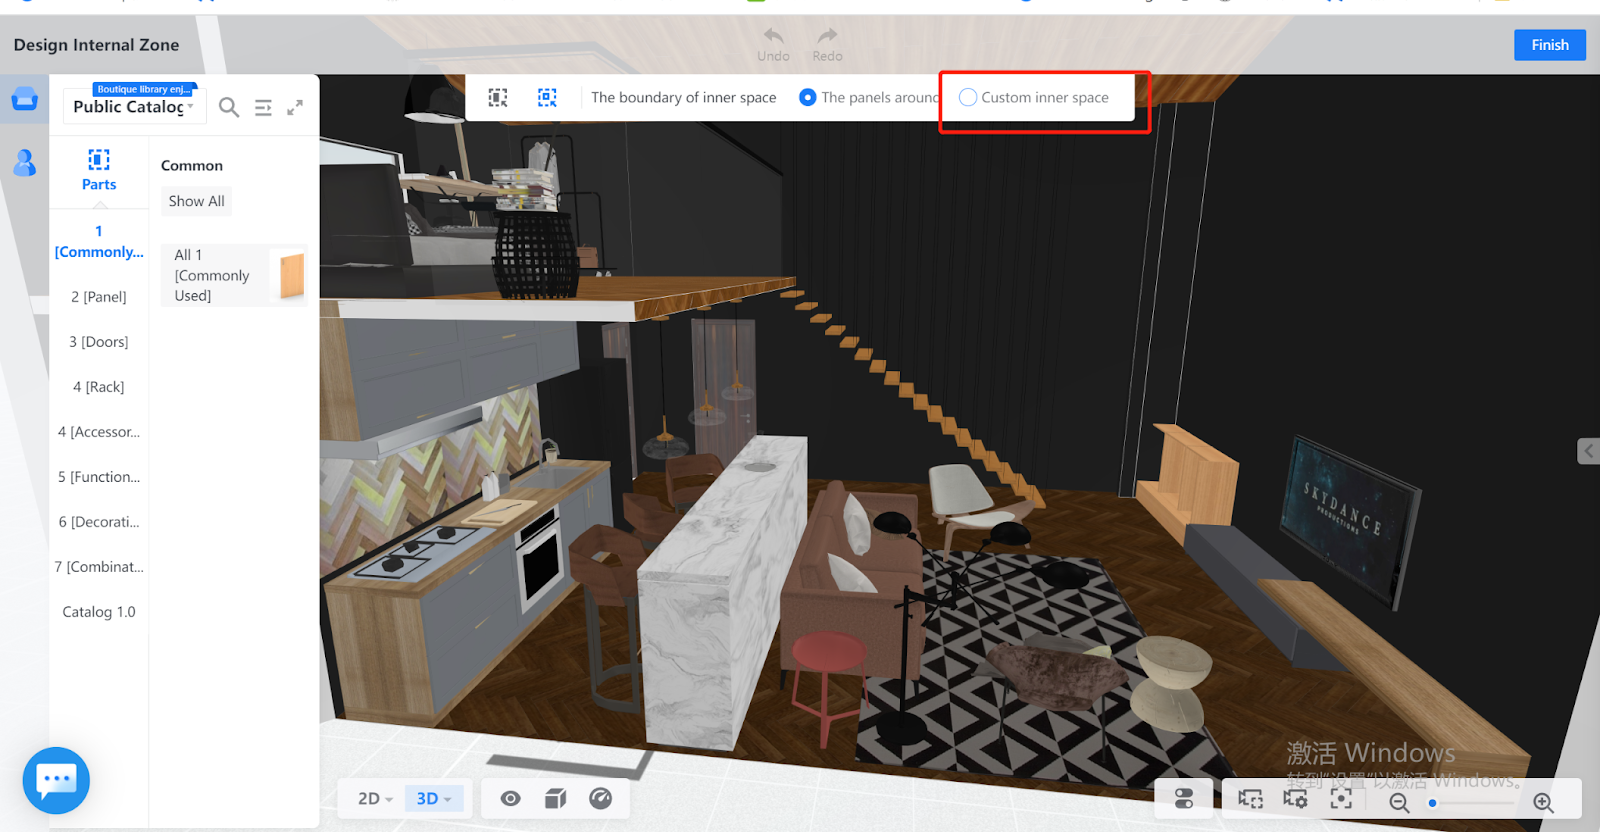Click the Show All button
The height and width of the screenshot is (832, 1600).
(x=197, y=201)
